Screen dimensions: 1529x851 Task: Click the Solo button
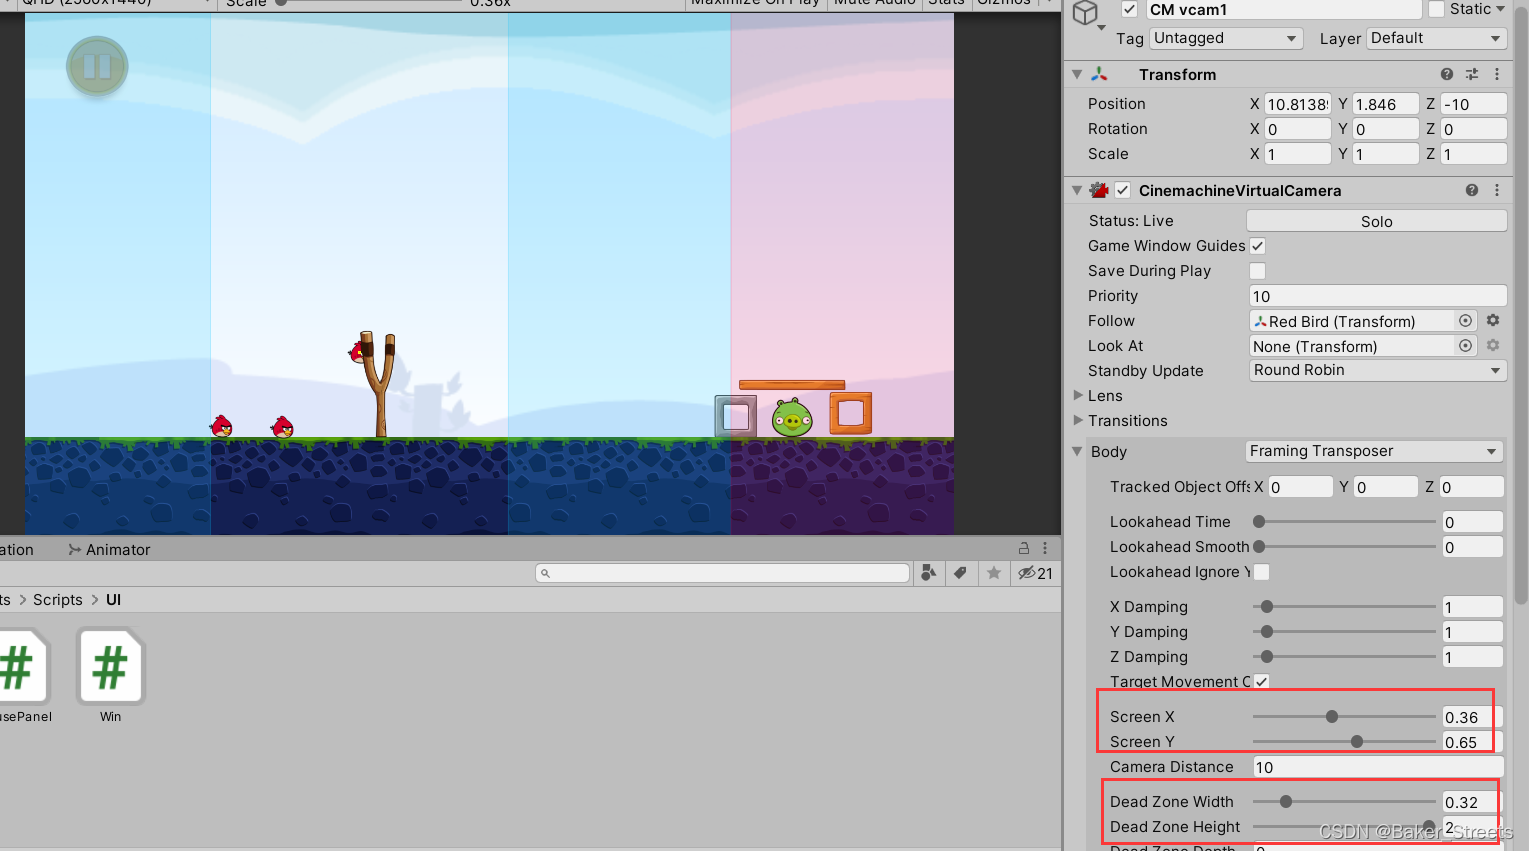tap(1376, 221)
